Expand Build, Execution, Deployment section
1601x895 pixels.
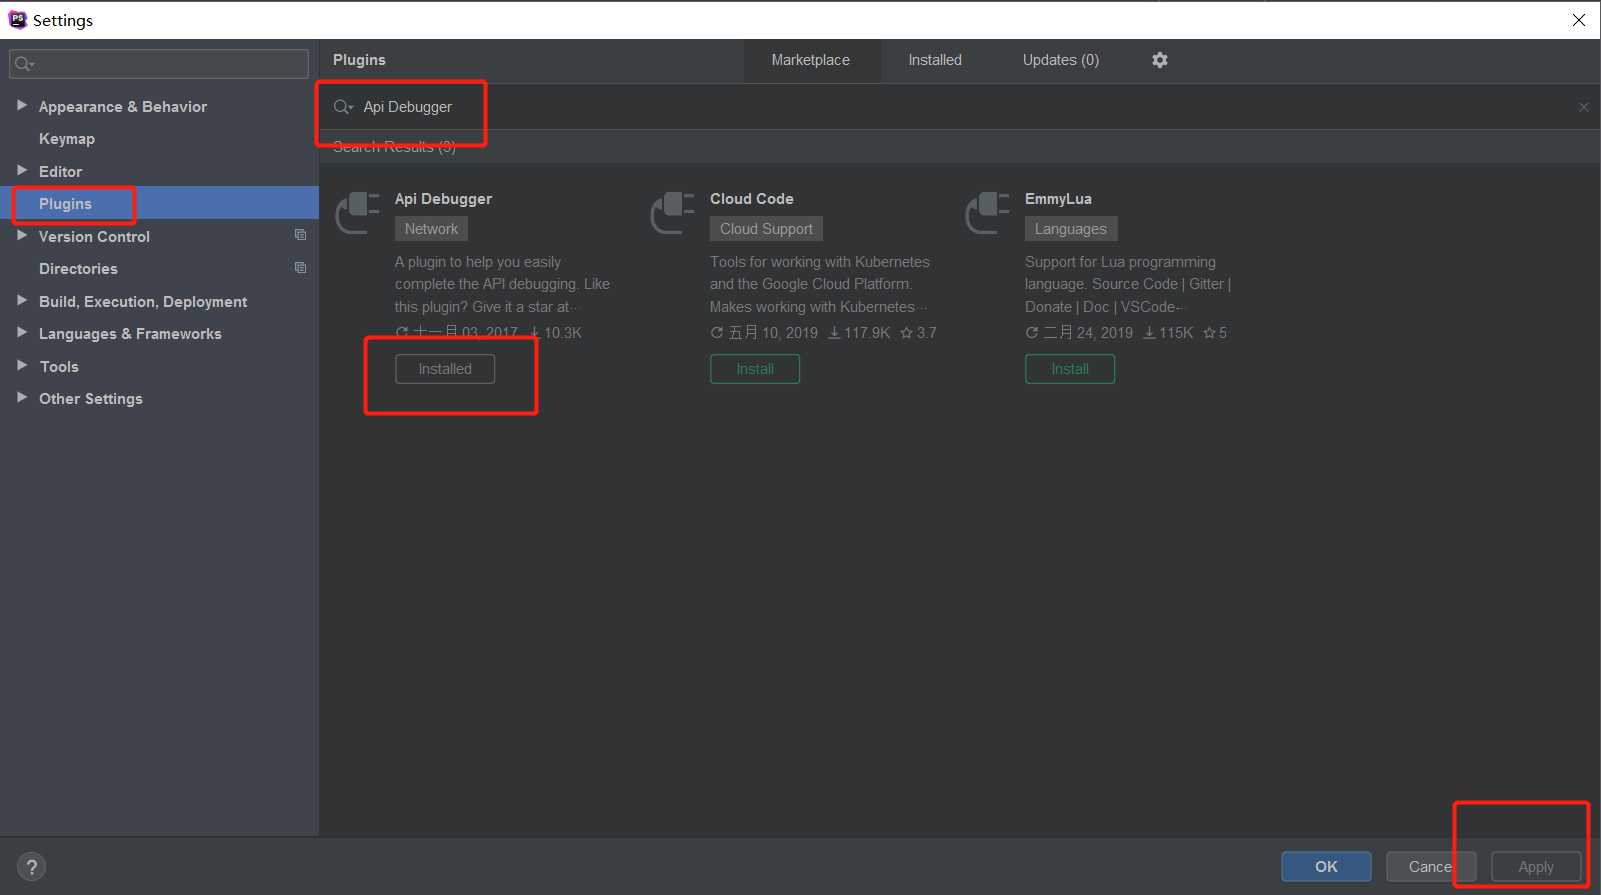22,300
